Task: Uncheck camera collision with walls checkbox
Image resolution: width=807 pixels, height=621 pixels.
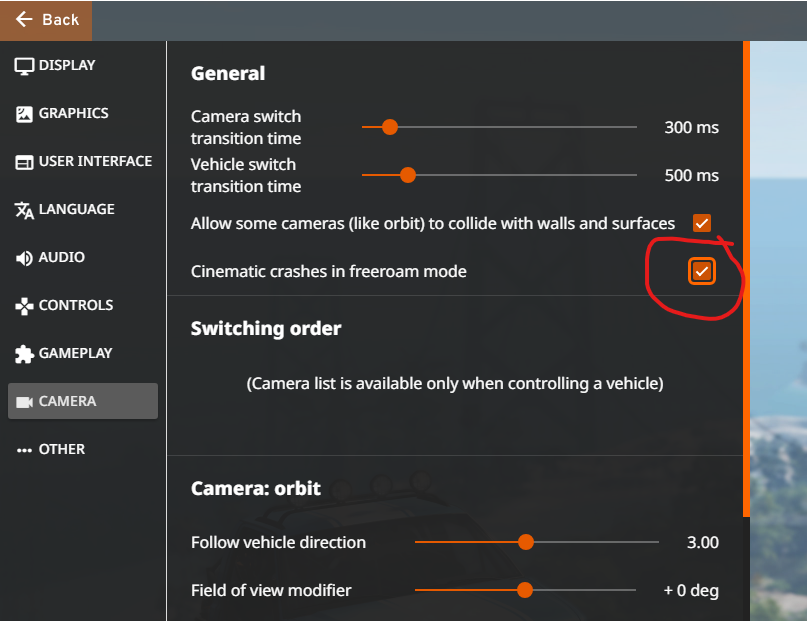Action: pyautogui.click(x=702, y=223)
